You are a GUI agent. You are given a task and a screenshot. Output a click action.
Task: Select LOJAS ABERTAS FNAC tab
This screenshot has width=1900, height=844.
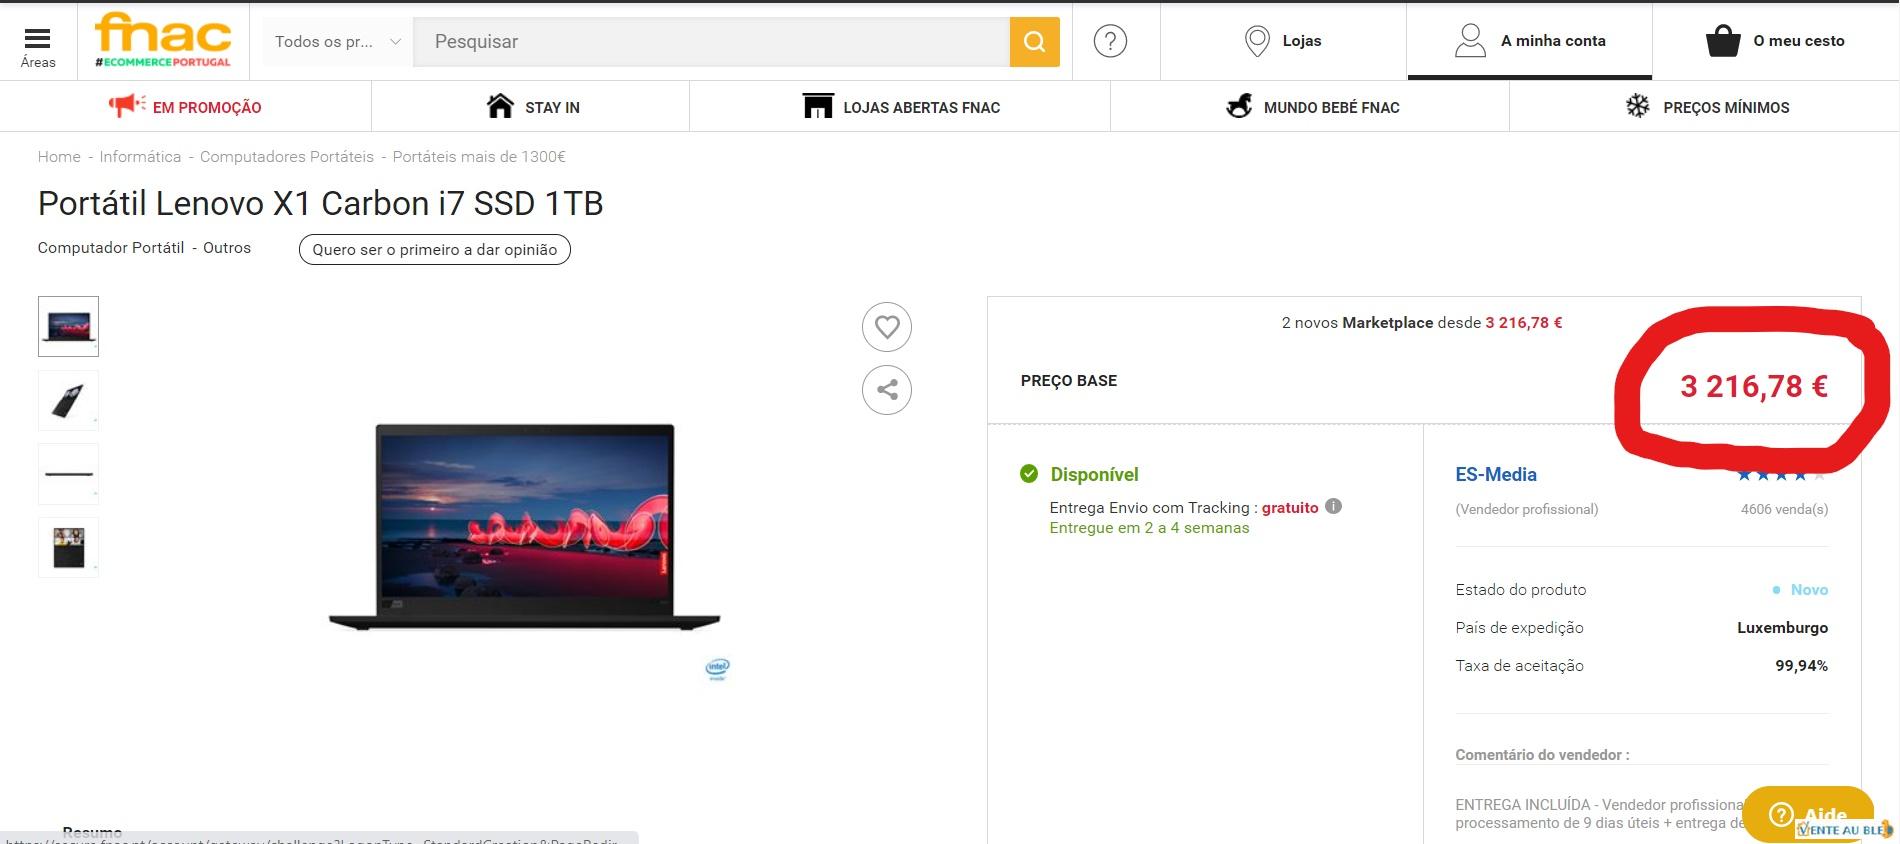click(x=901, y=106)
